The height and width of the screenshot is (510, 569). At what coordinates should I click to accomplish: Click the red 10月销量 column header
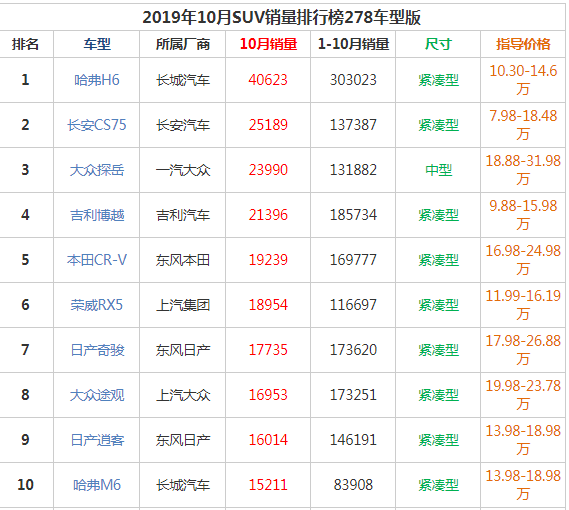click(x=268, y=44)
